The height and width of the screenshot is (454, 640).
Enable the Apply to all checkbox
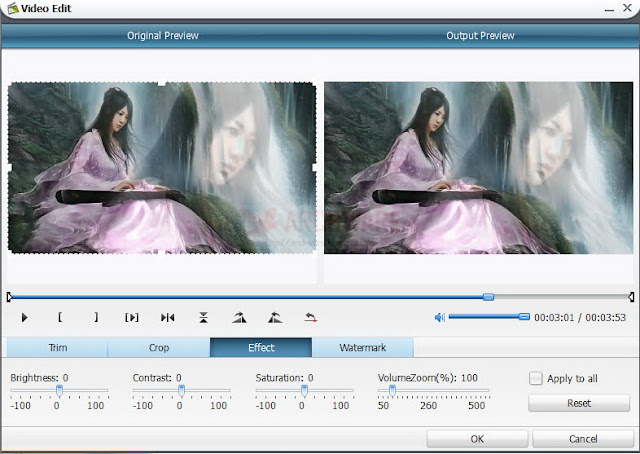tap(536, 378)
